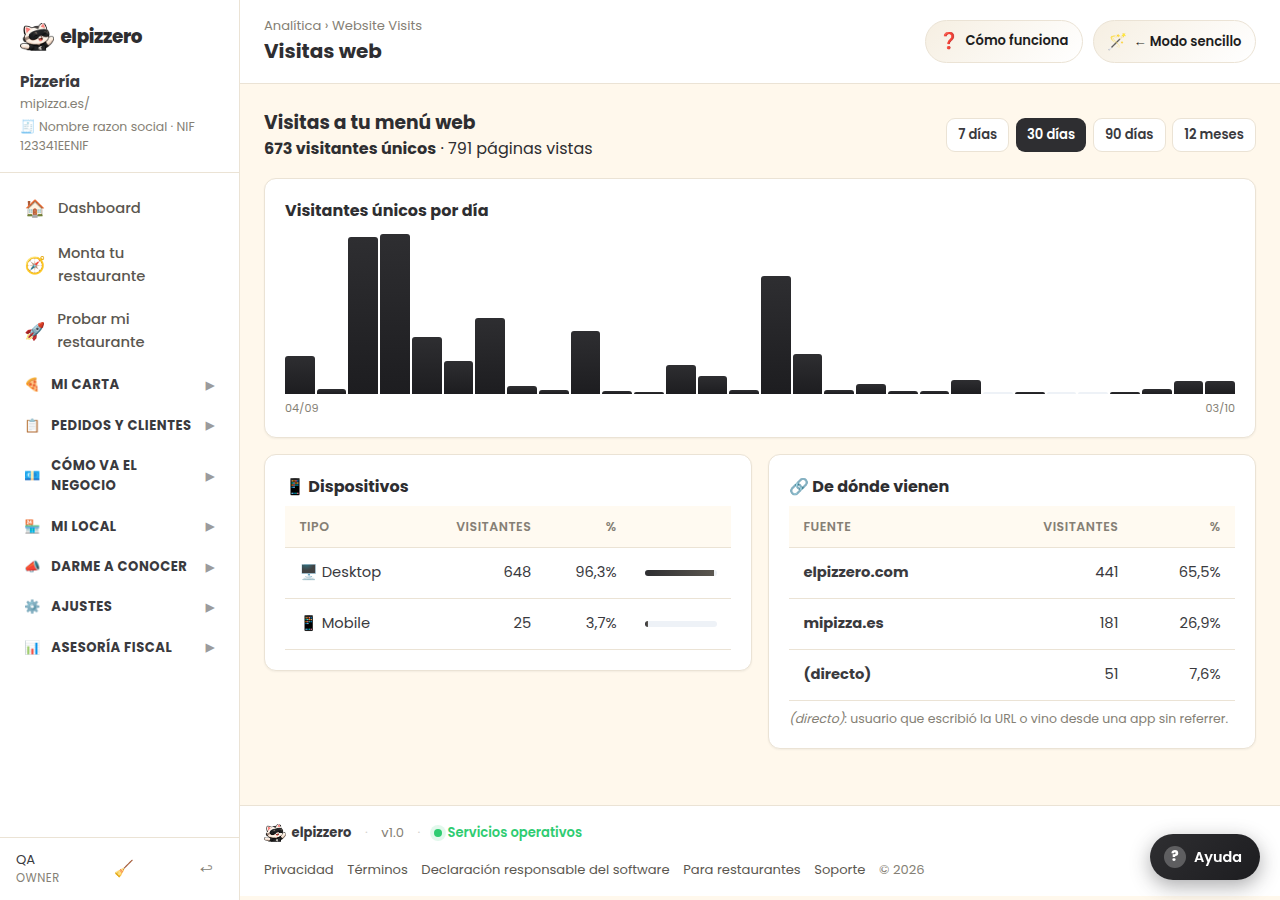Open the Cómo funciona help button
The width and height of the screenshot is (1280, 900).
[x=1004, y=42]
